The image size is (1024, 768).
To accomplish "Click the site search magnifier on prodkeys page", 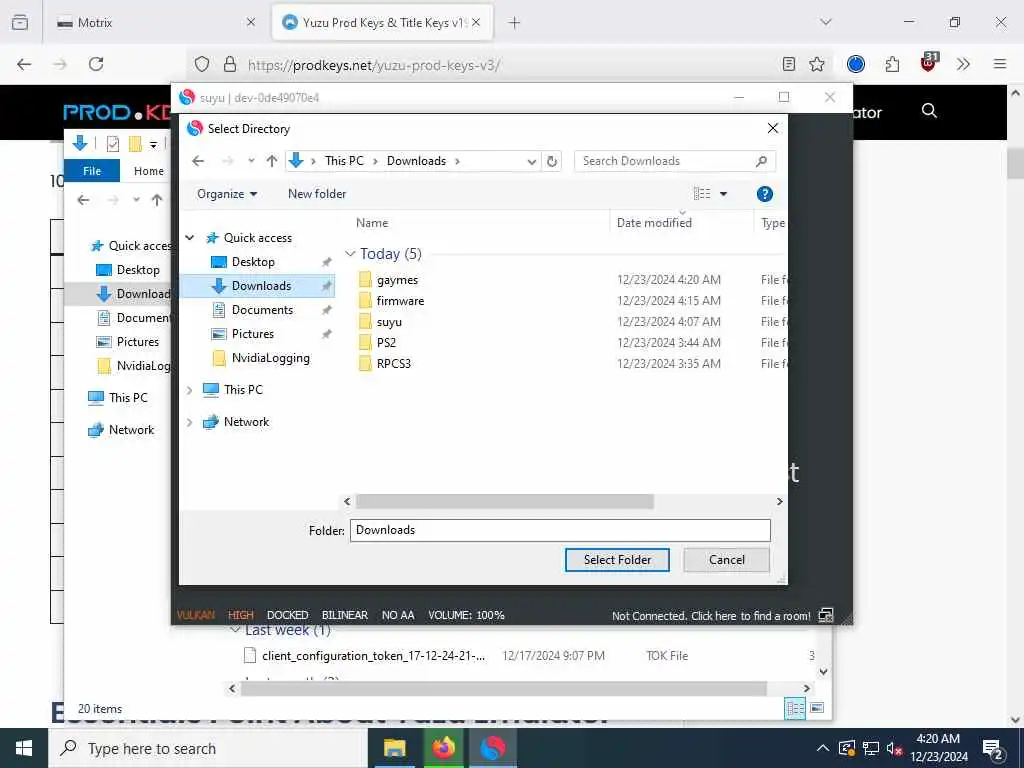I will 929,111.
